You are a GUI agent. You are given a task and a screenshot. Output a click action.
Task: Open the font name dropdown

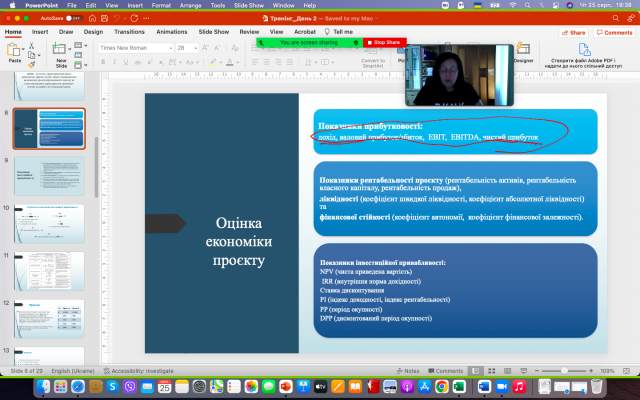[171, 48]
